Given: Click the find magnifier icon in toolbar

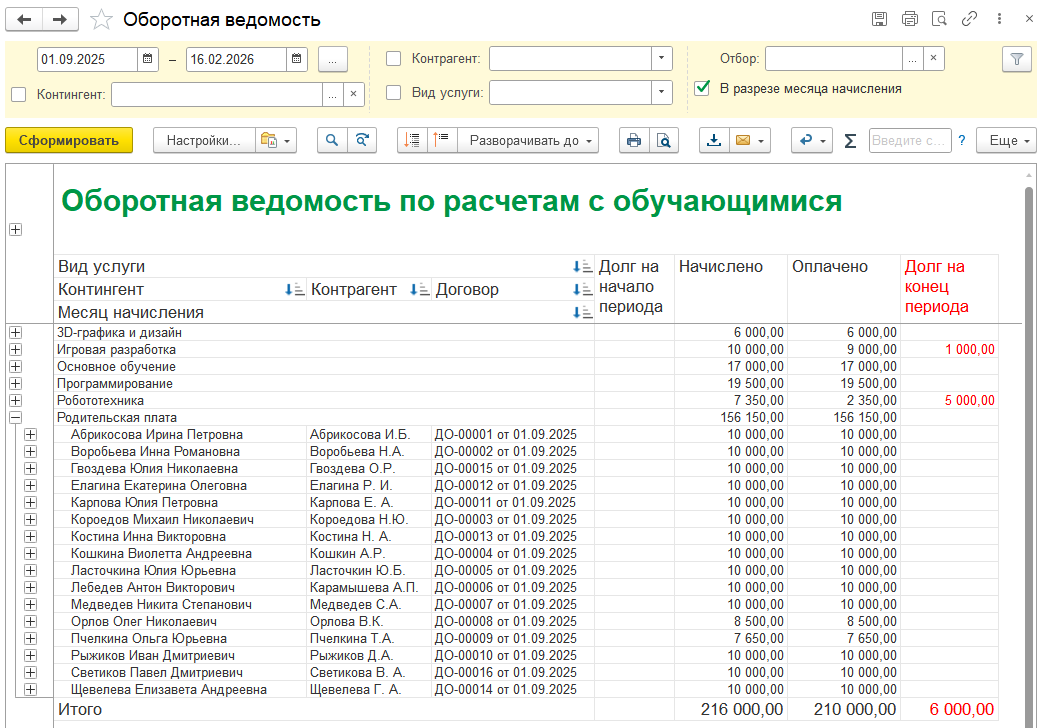Looking at the screenshot, I should coord(332,141).
